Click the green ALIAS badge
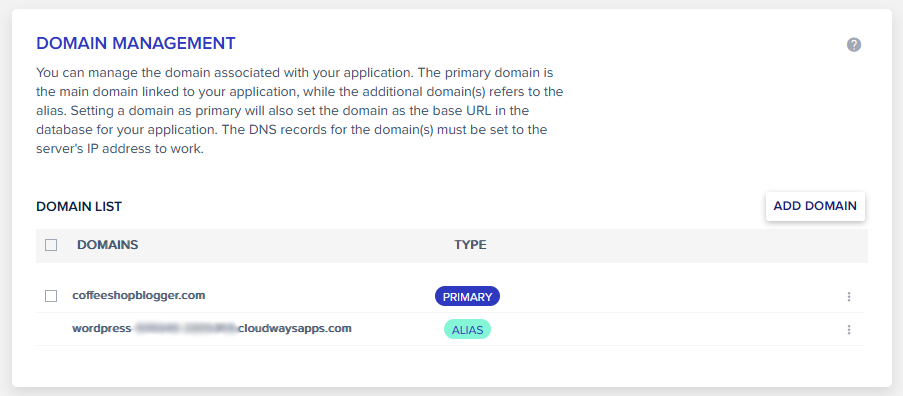The image size is (903, 396). point(467,329)
